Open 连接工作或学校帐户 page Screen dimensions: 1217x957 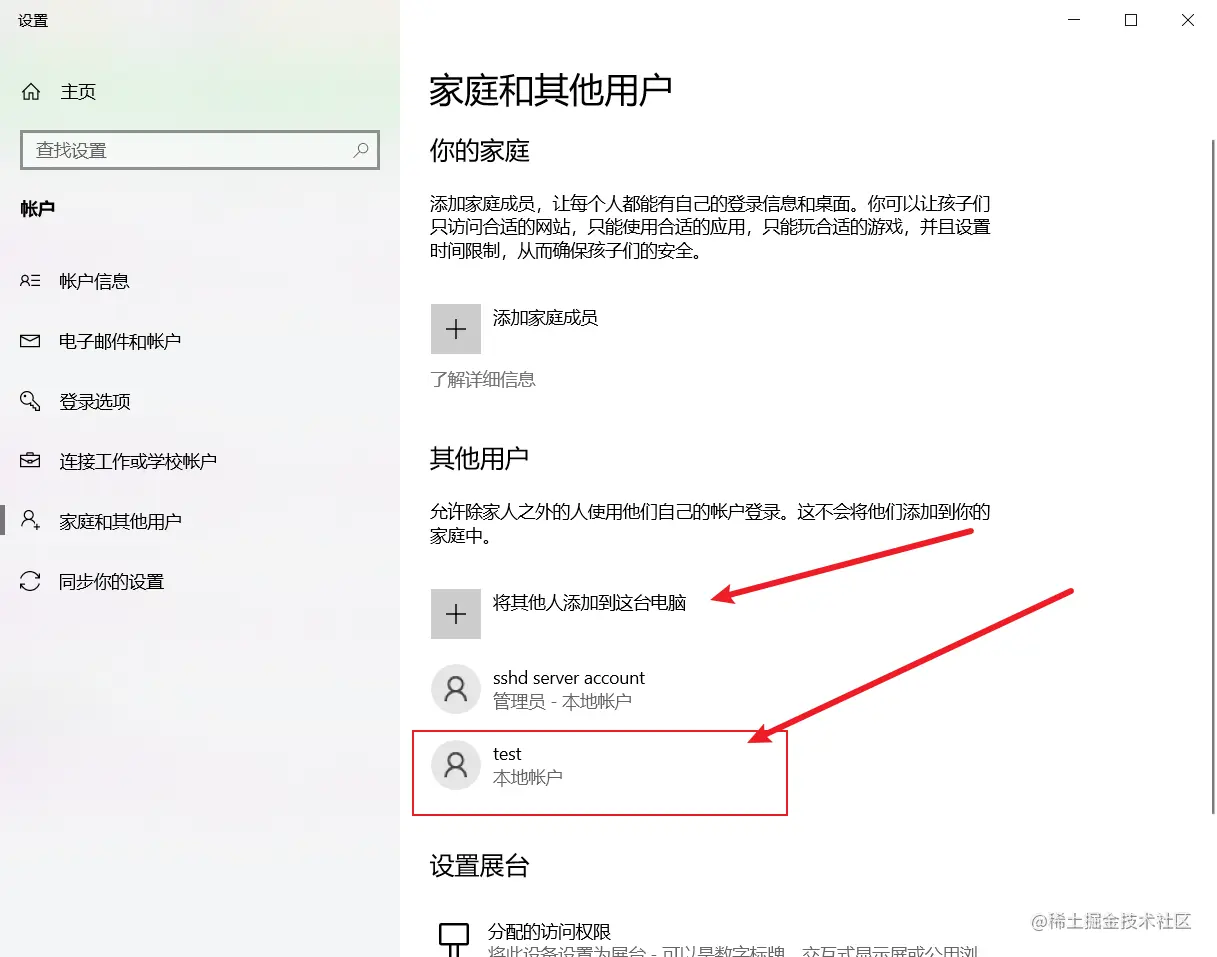click(138, 461)
